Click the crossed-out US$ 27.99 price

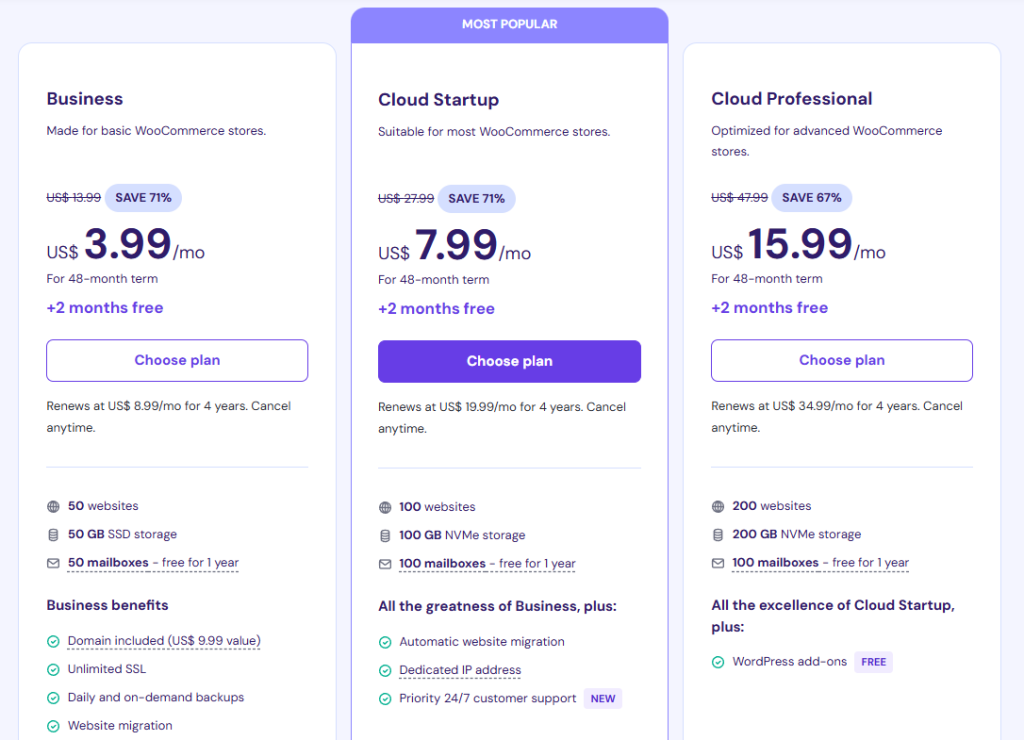click(406, 199)
